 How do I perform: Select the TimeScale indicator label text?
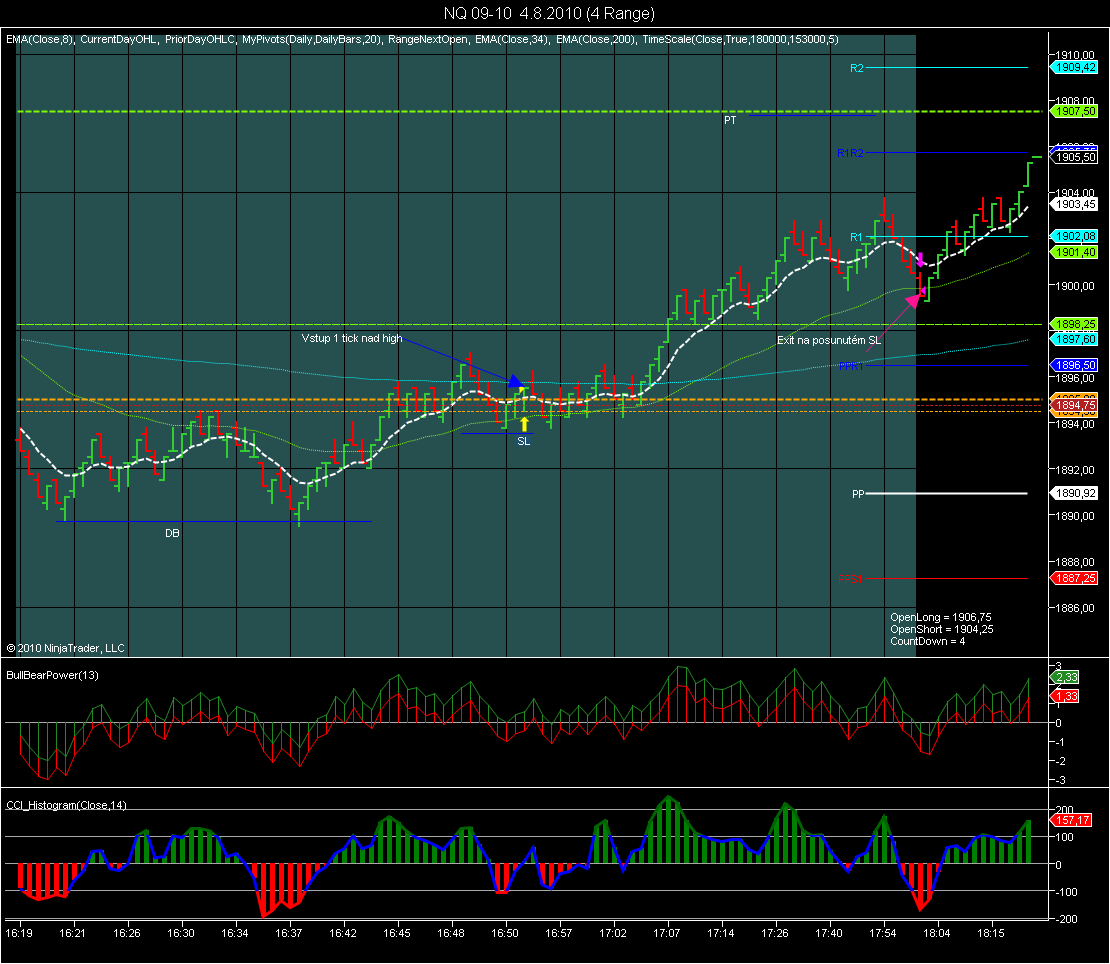coord(740,40)
